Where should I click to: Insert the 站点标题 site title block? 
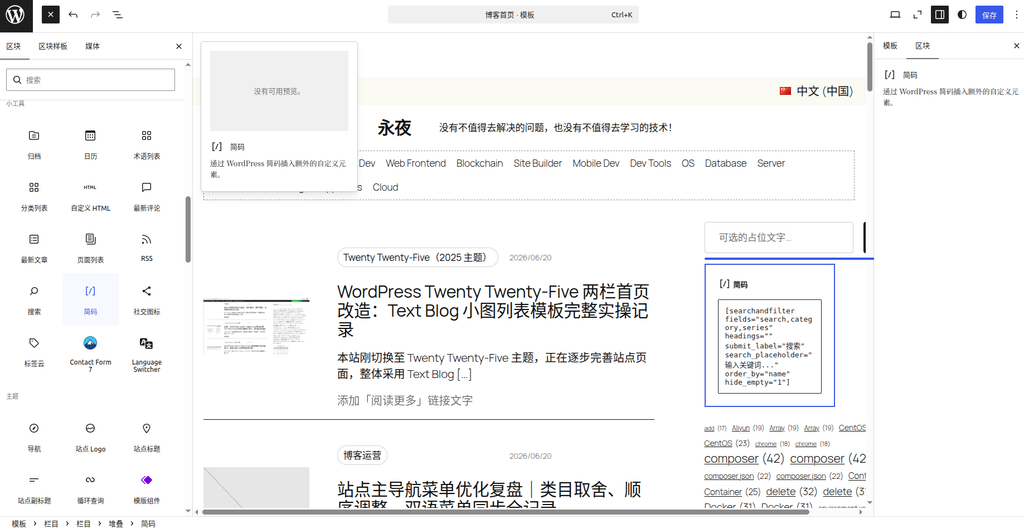(146, 437)
